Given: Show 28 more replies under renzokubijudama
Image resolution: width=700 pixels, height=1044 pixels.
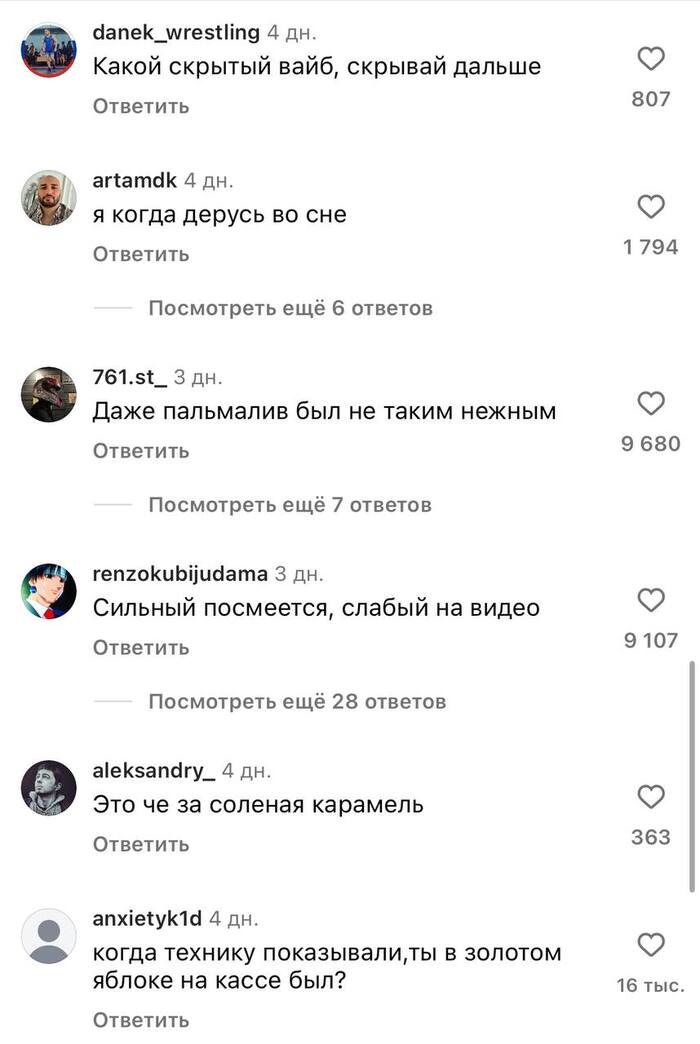Looking at the screenshot, I should pyautogui.click(x=297, y=701).
